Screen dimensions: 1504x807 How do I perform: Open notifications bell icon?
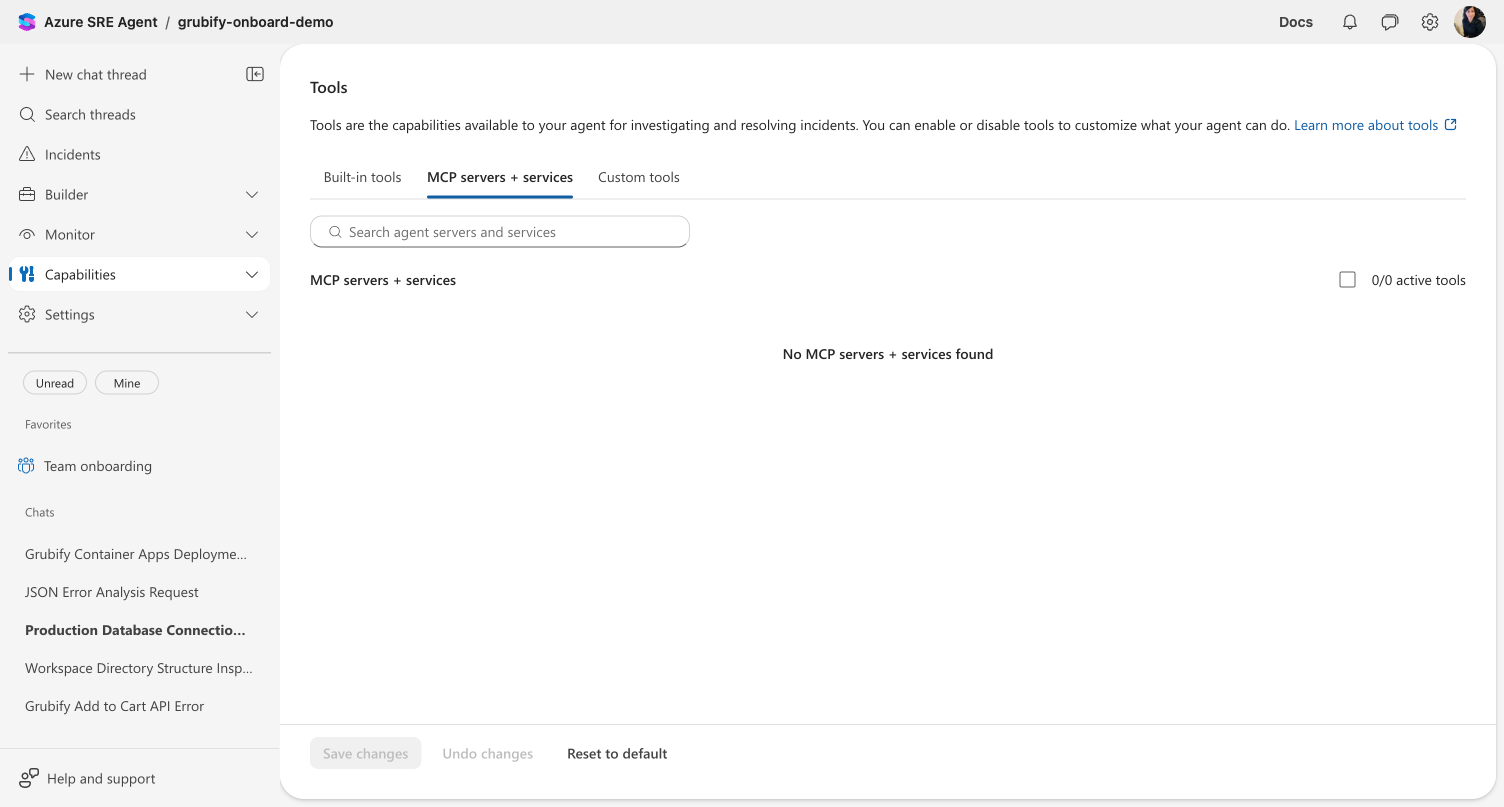coord(1350,22)
